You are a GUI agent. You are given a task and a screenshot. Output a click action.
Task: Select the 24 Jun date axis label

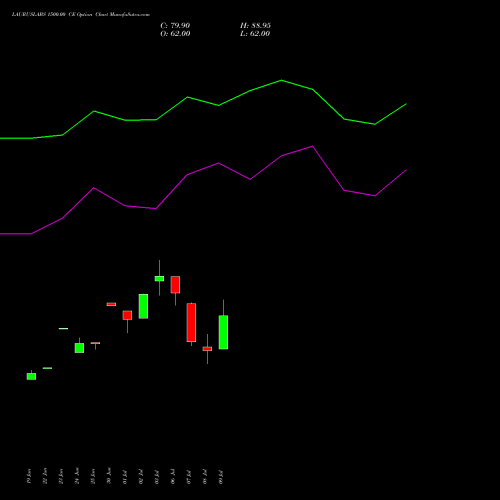pyautogui.click(x=77, y=476)
